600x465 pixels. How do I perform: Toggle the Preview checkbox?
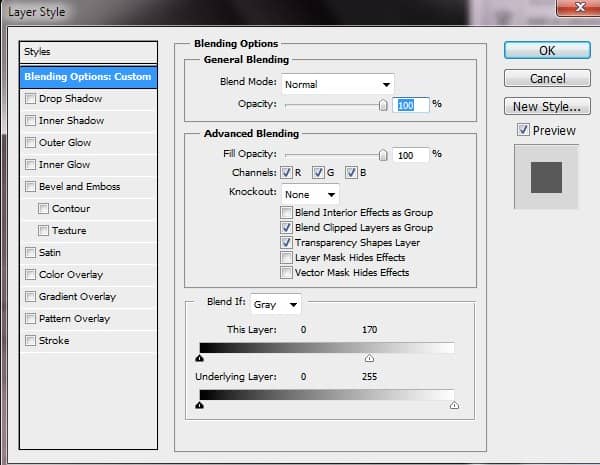(x=523, y=130)
